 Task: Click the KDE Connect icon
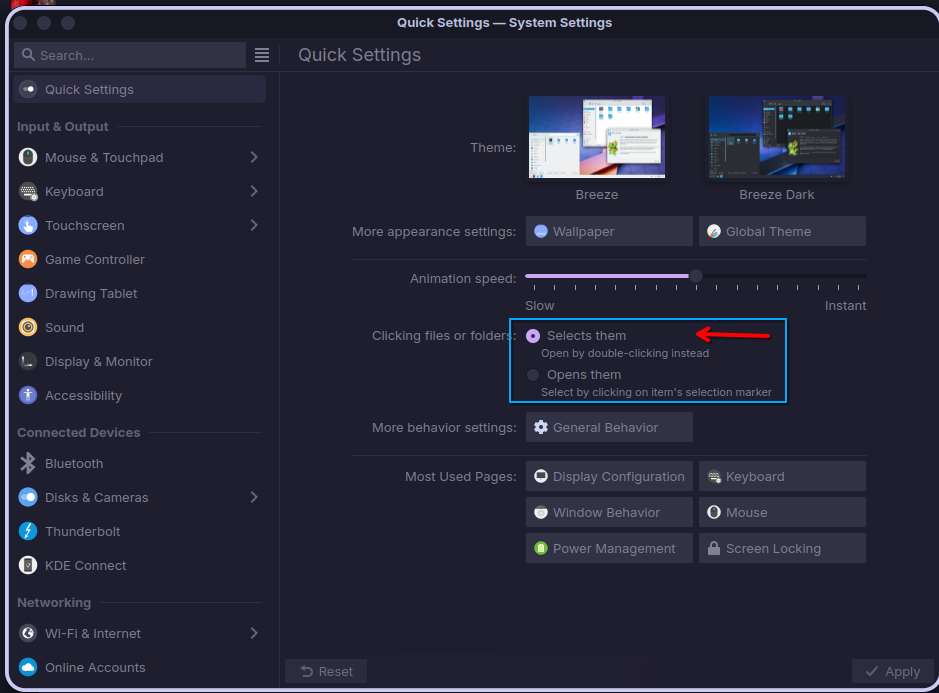coord(28,565)
